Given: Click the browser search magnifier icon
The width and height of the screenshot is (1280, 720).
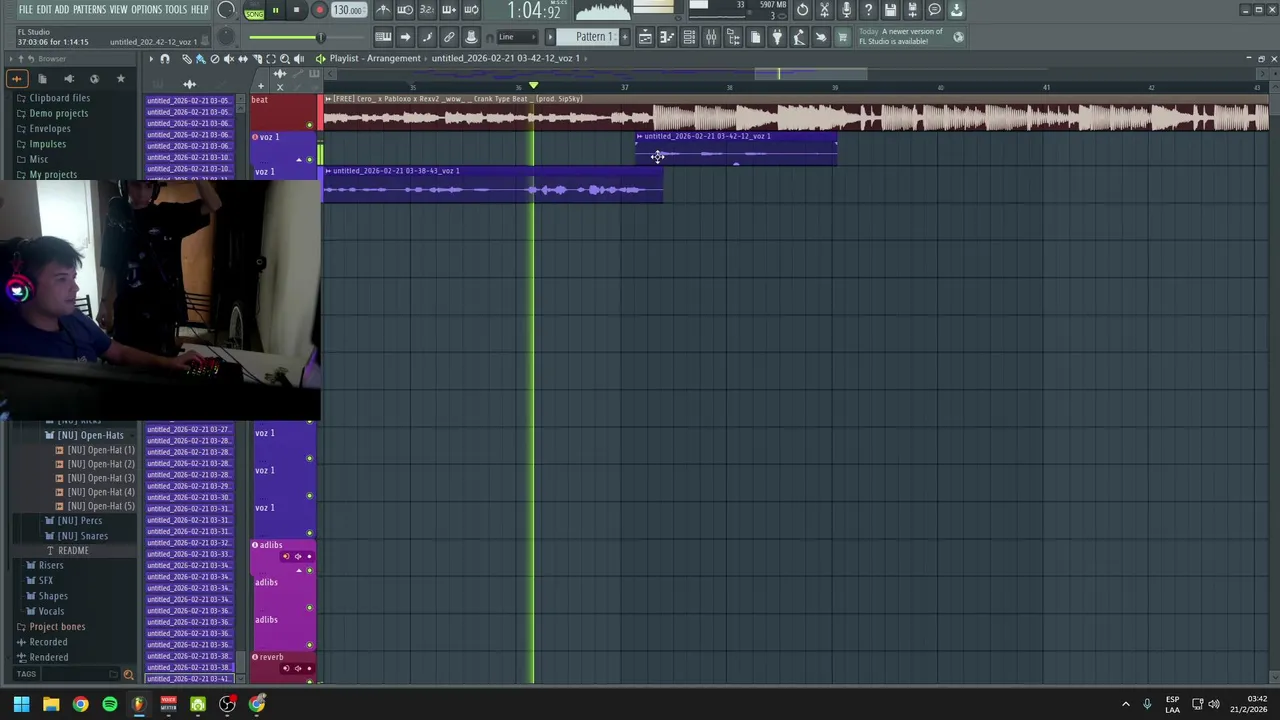Looking at the screenshot, I should coord(128,674).
